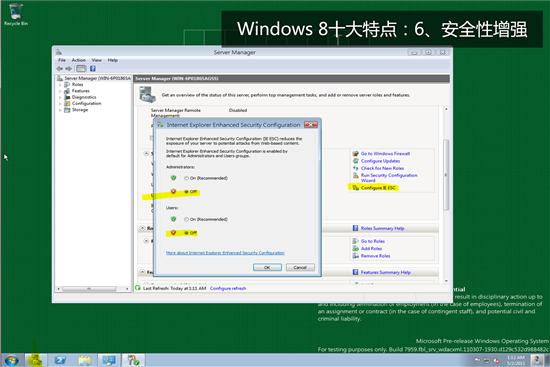This screenshot has height=367, width=550.
Task: Open the Recycle Bin desktop icon
Action: tap(15, 15)
